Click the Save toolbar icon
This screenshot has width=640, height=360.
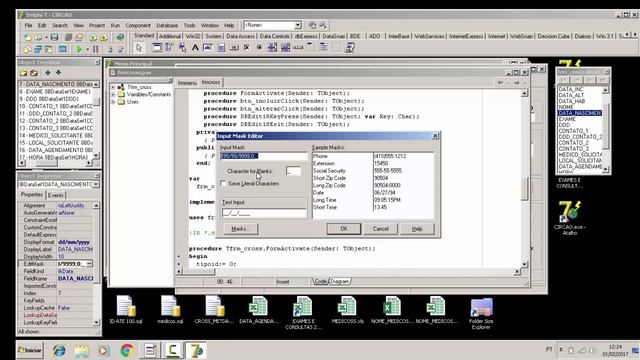click(54, 37)
